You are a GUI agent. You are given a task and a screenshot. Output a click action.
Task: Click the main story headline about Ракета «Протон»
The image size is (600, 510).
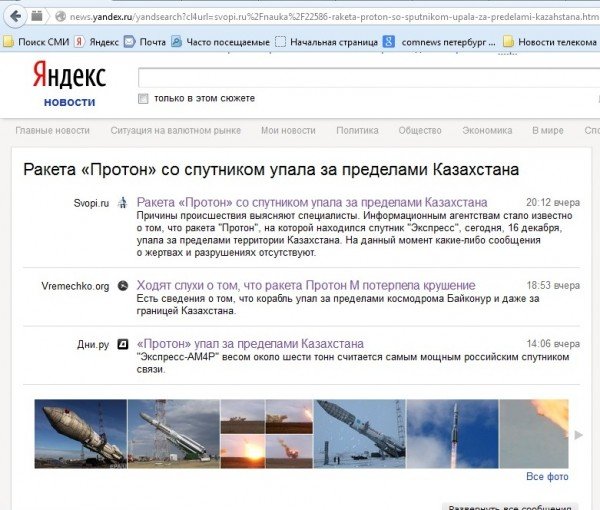[271, 169]
